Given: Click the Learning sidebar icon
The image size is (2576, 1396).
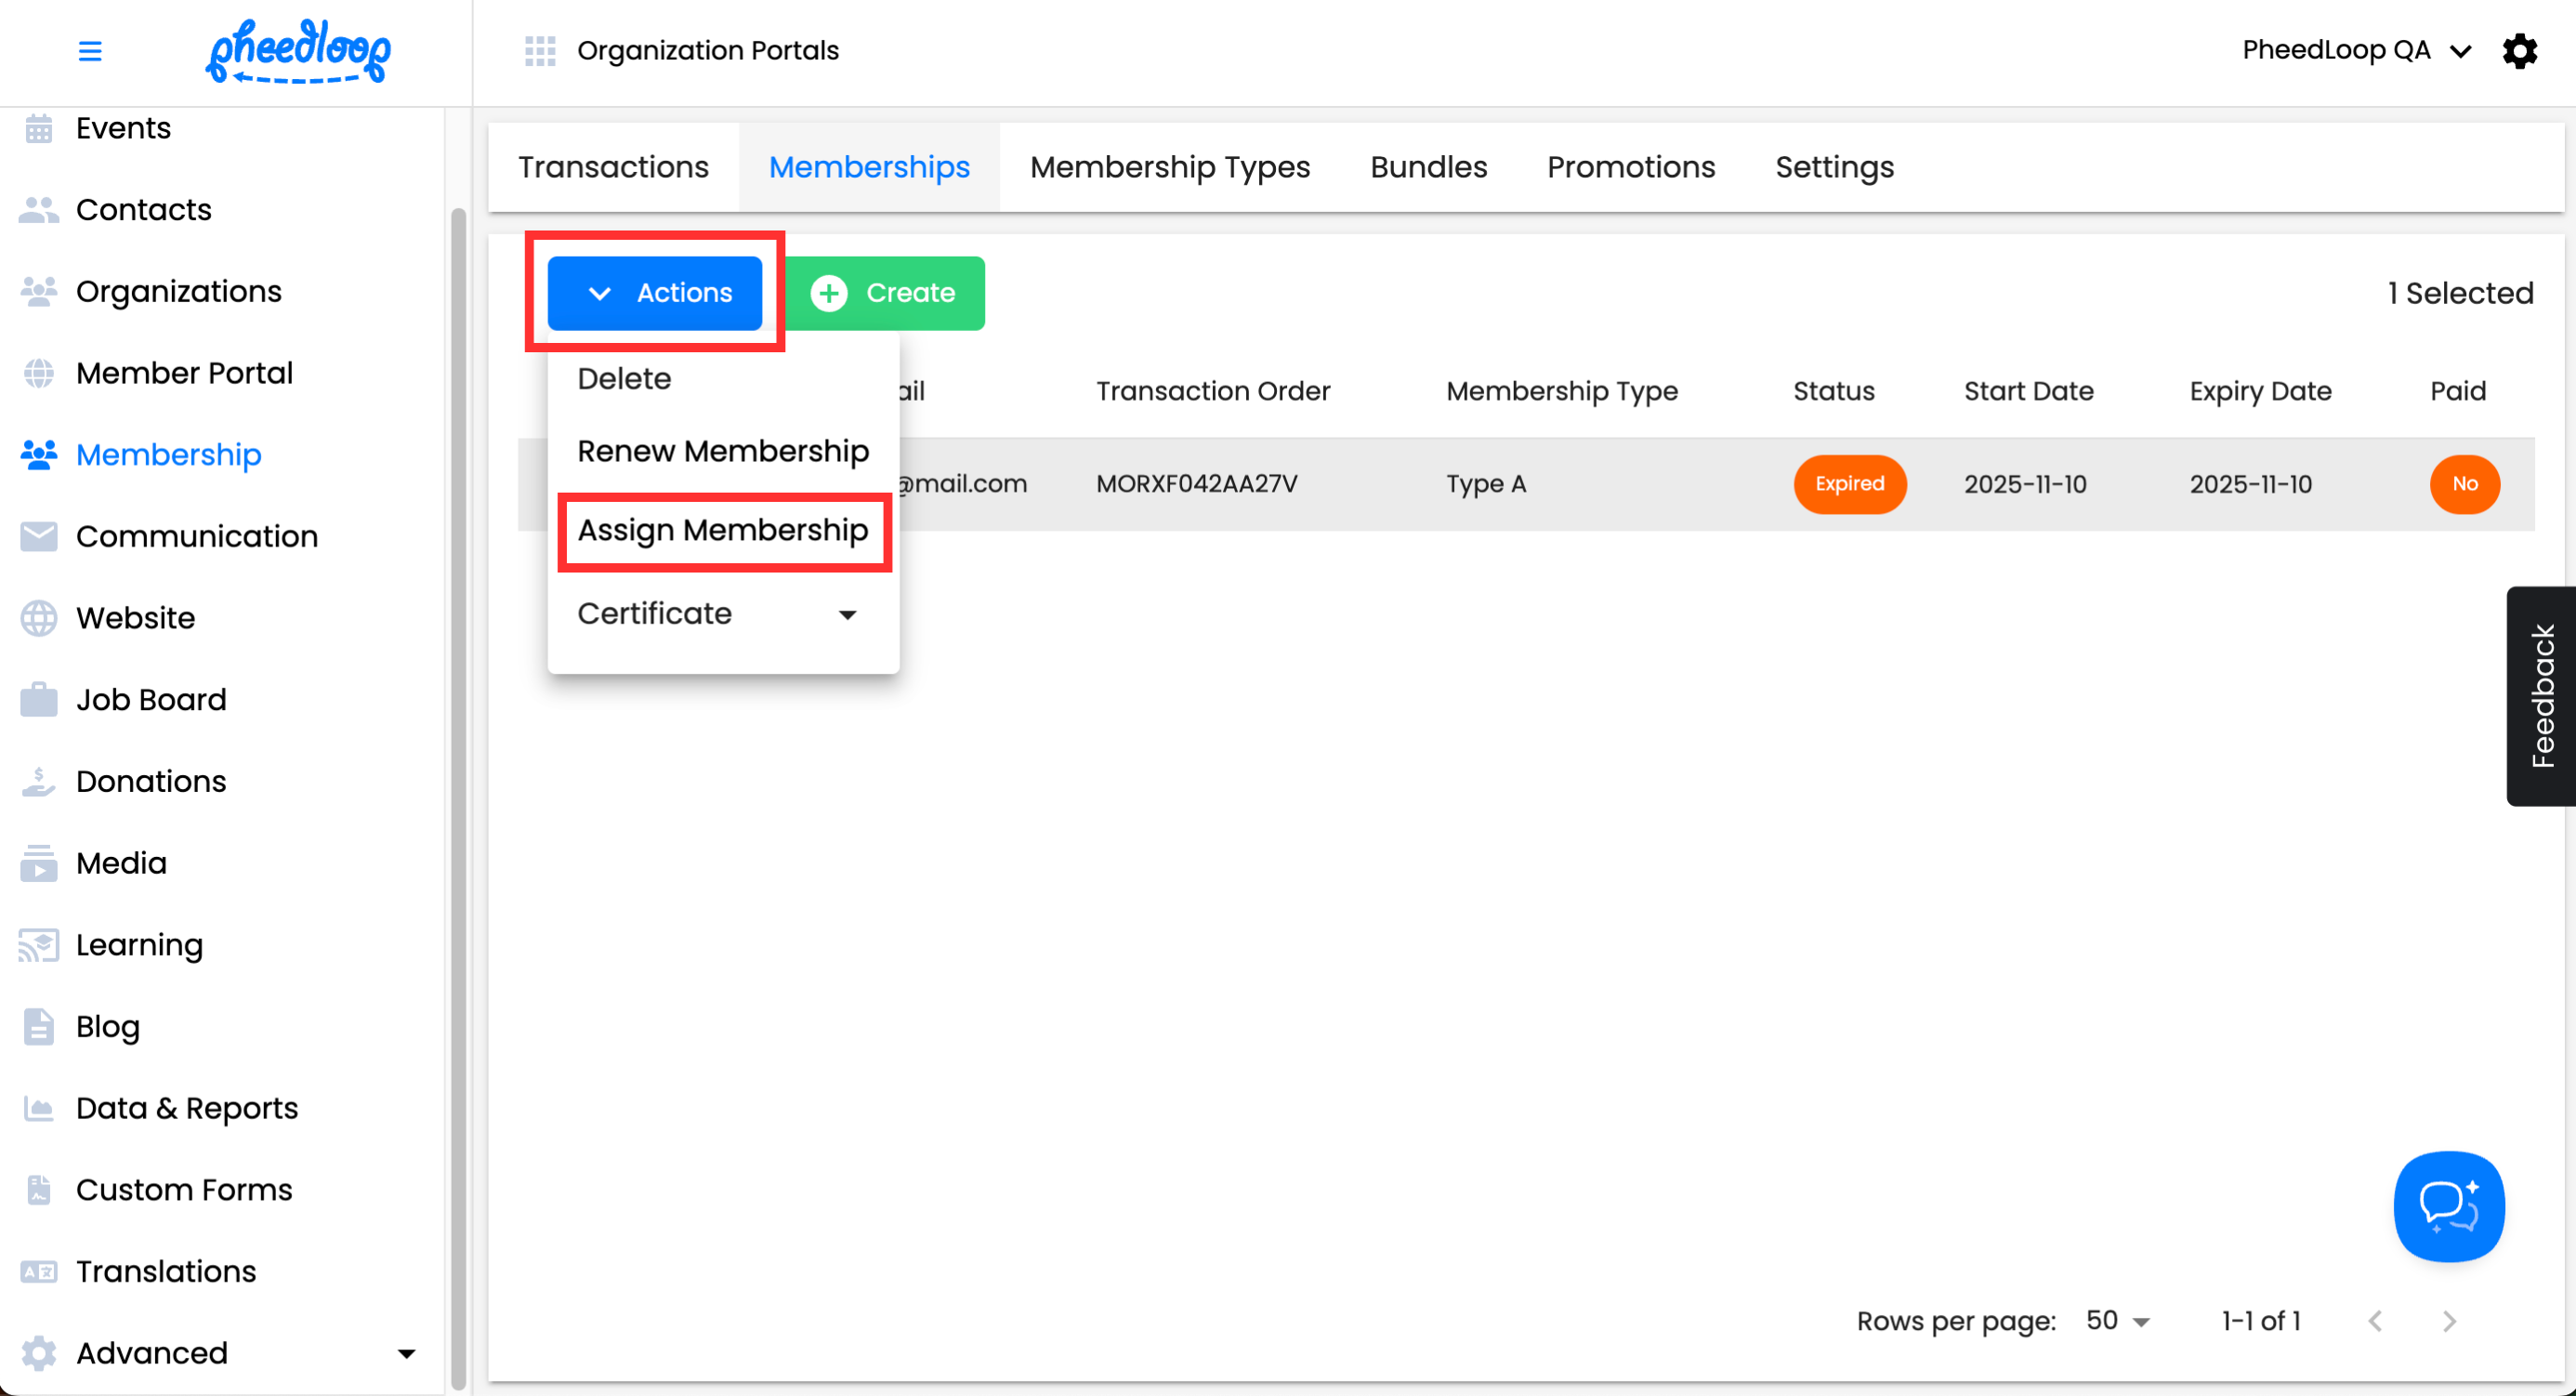Looking at the screenshot, I should (x=38, y=944).
